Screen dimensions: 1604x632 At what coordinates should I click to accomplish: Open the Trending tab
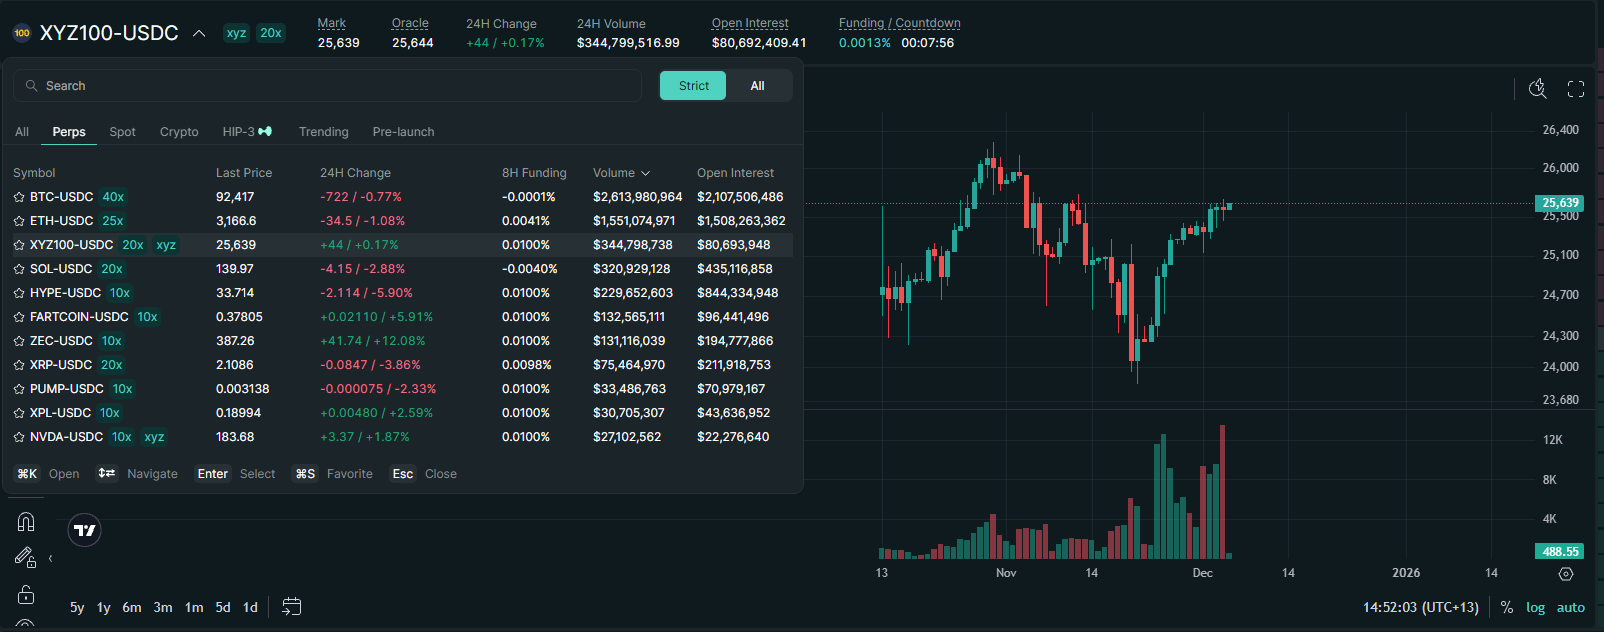pyautogui.click(x=323, y=132)
